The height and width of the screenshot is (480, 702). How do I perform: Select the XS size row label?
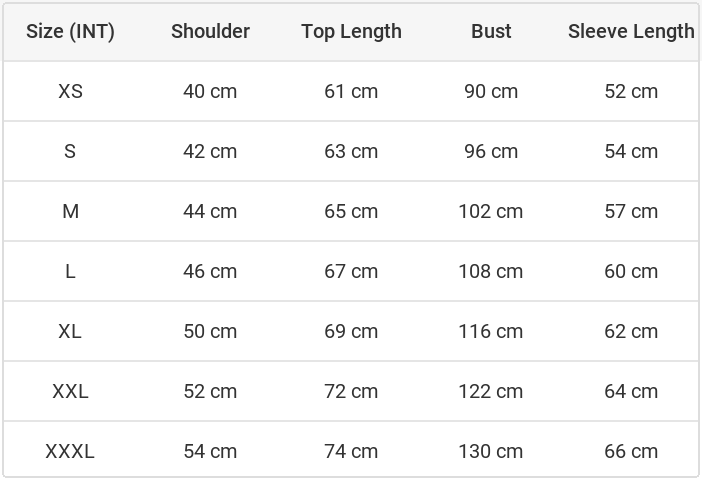click(x=70, y=91)
